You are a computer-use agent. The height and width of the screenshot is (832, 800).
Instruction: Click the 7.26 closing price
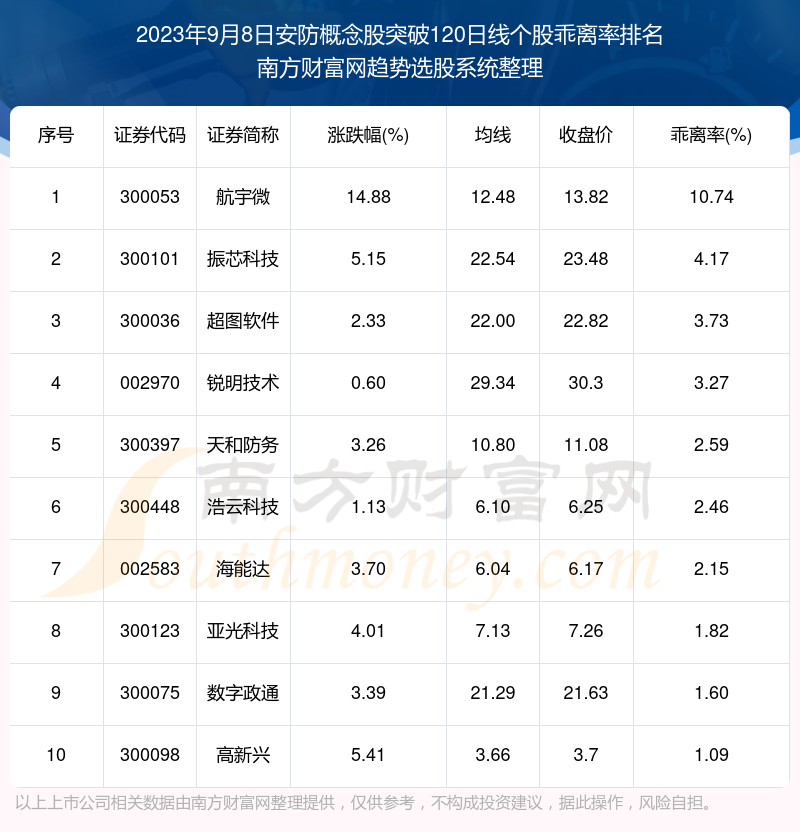[586, 631]
